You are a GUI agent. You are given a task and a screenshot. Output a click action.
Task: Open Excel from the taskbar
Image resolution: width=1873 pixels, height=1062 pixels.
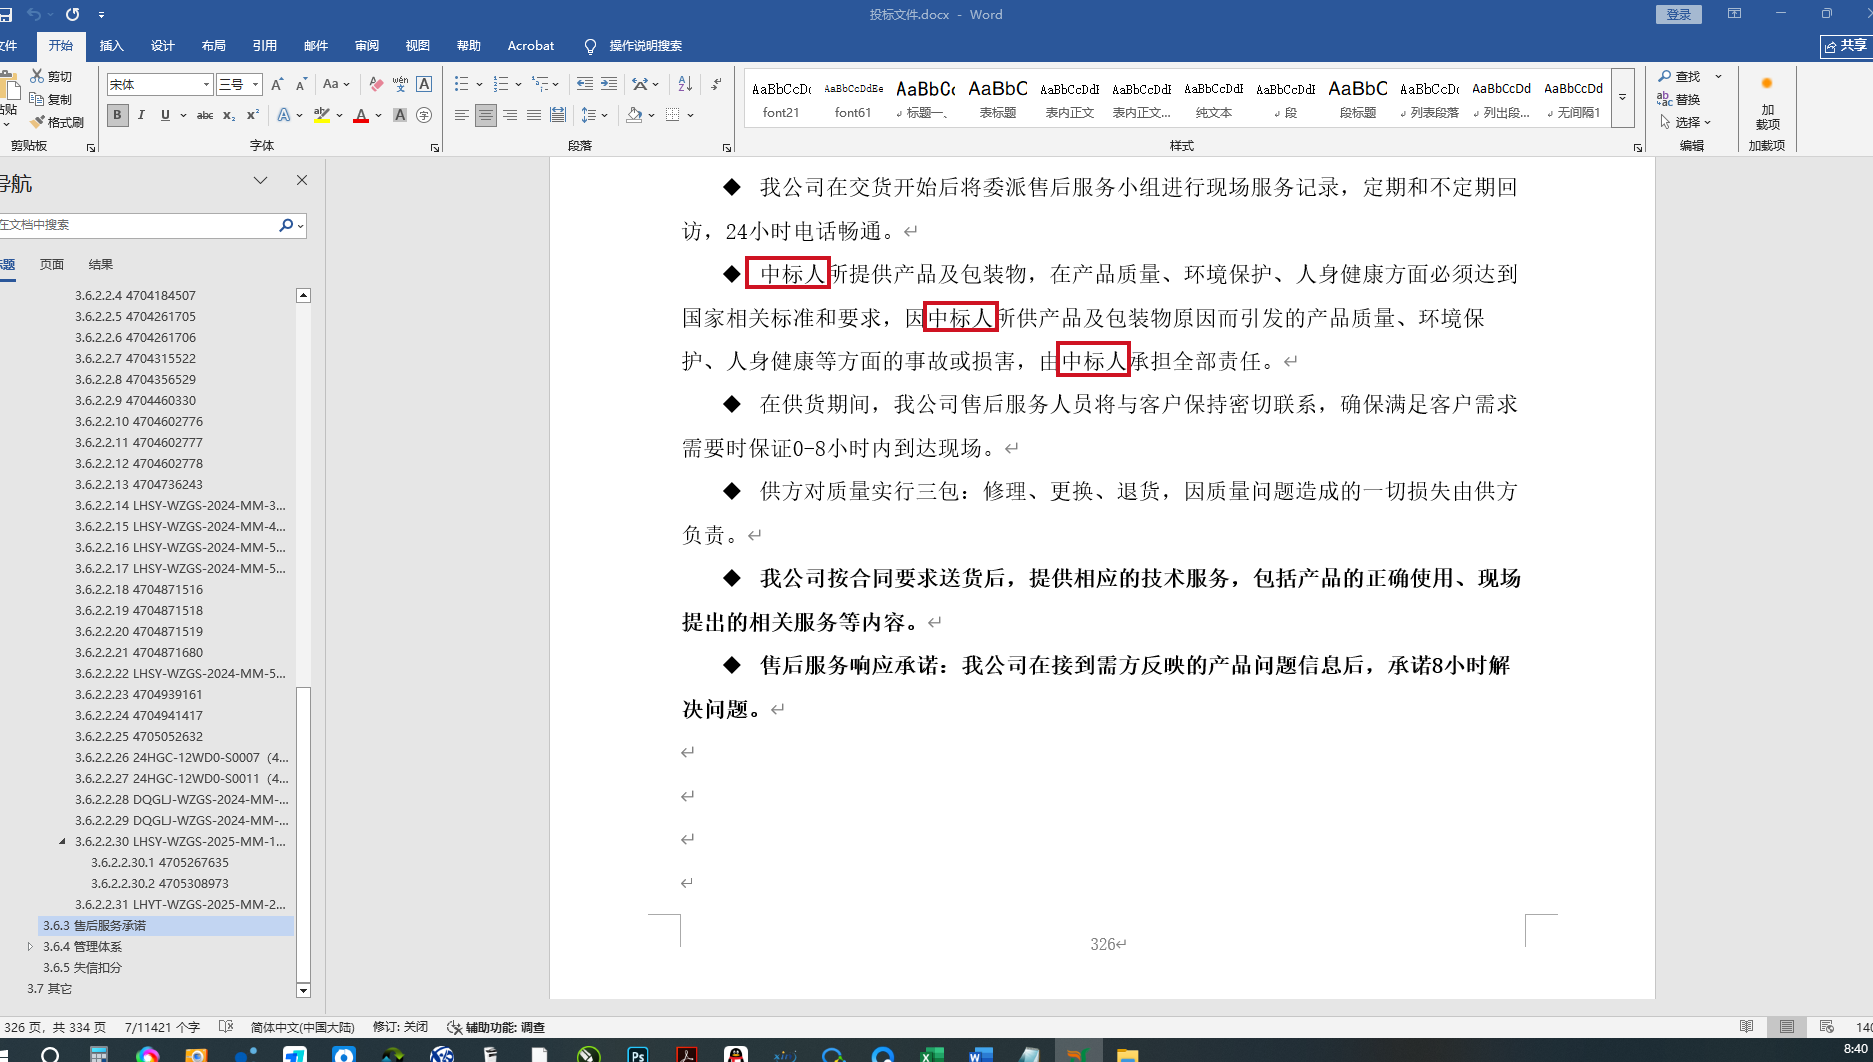point(932,1053)
